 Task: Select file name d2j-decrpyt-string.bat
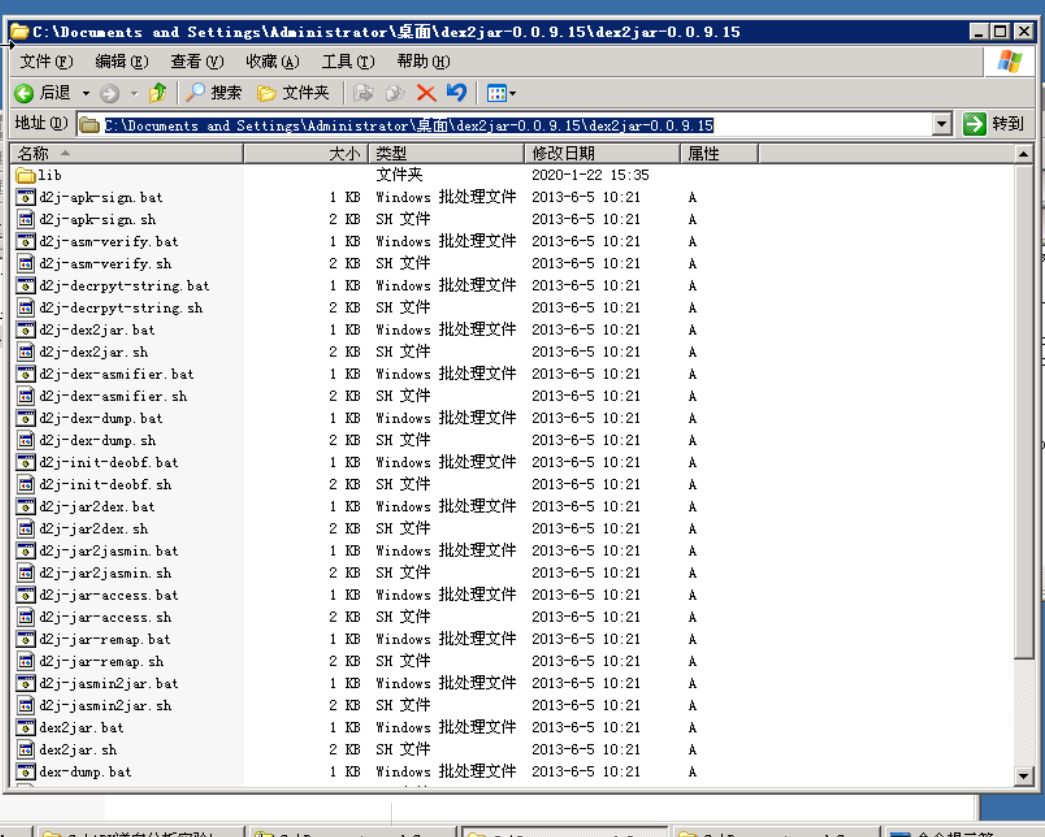pos(124,286)
